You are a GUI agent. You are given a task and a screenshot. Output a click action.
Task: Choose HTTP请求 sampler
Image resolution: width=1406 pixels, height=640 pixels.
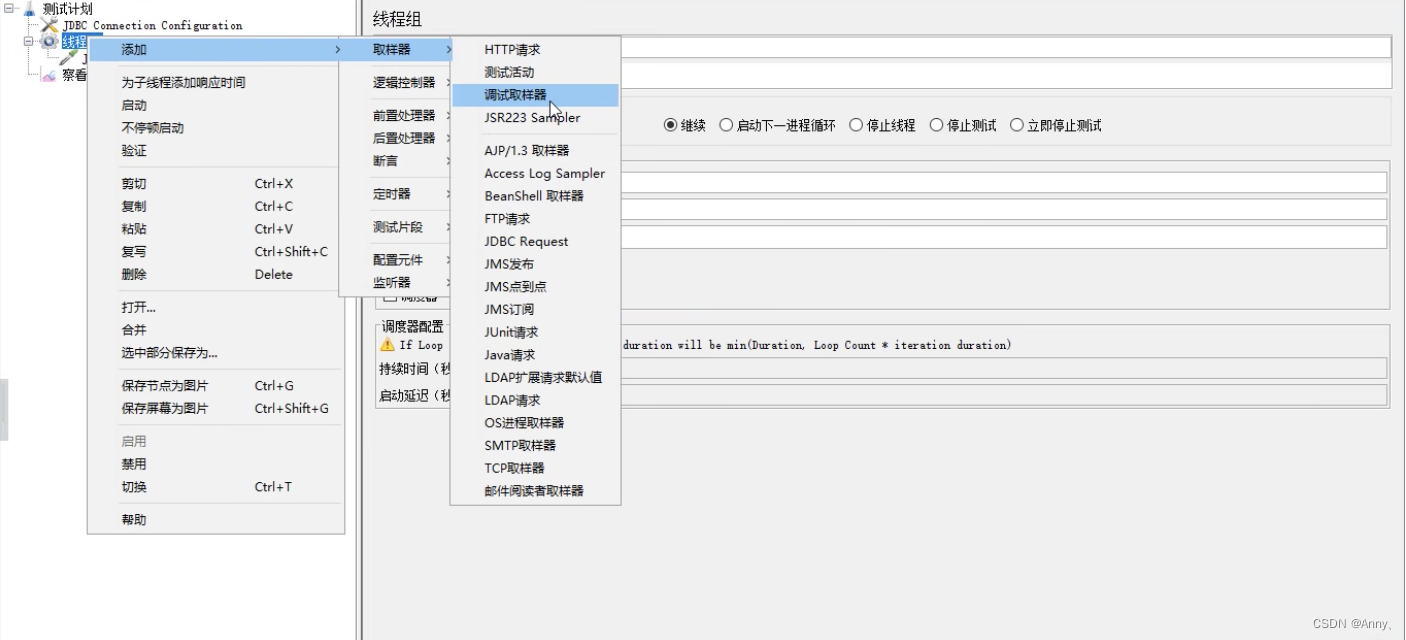pos(535,49)
